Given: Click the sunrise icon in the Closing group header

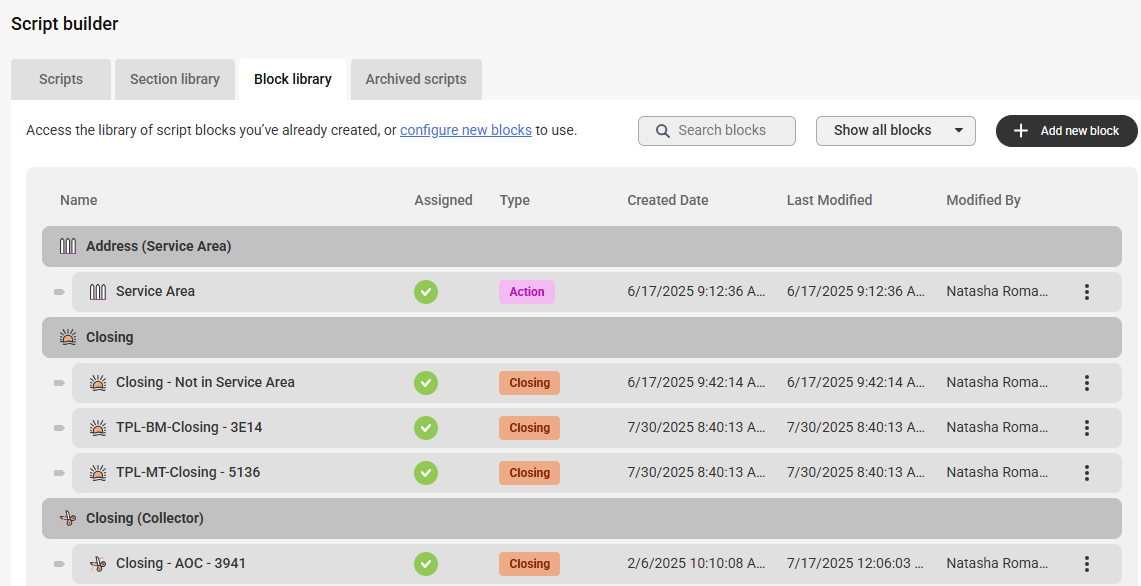Looking at the screenshot, I should [68, 337].
